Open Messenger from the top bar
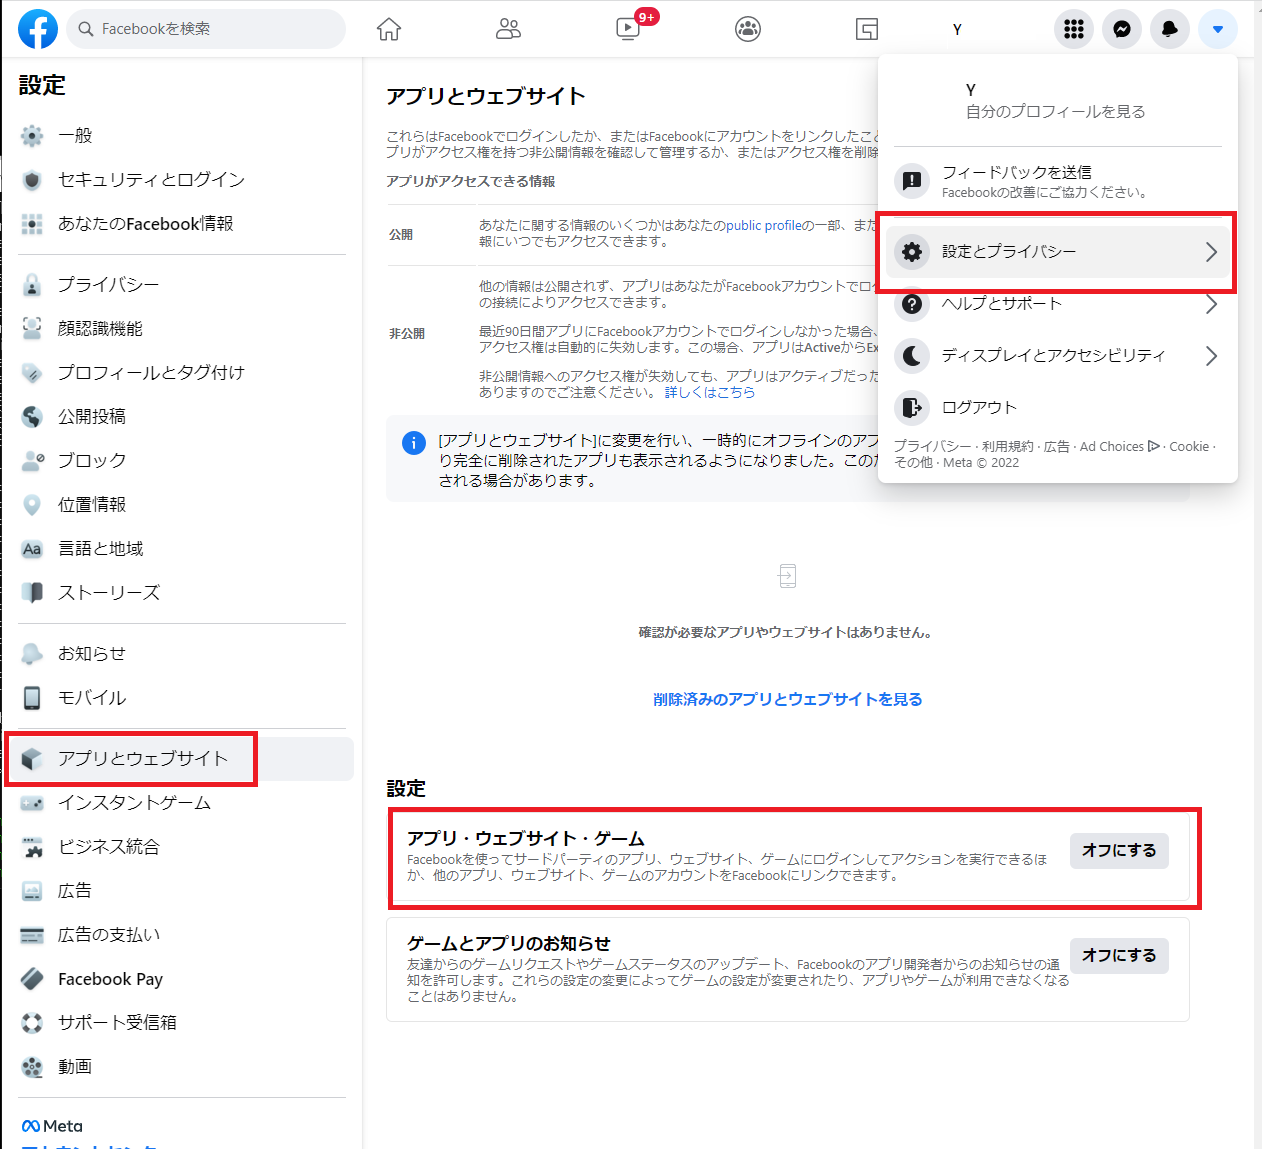The image size is (1262, 1149). pyautogui.click(x=1121, y=29)
